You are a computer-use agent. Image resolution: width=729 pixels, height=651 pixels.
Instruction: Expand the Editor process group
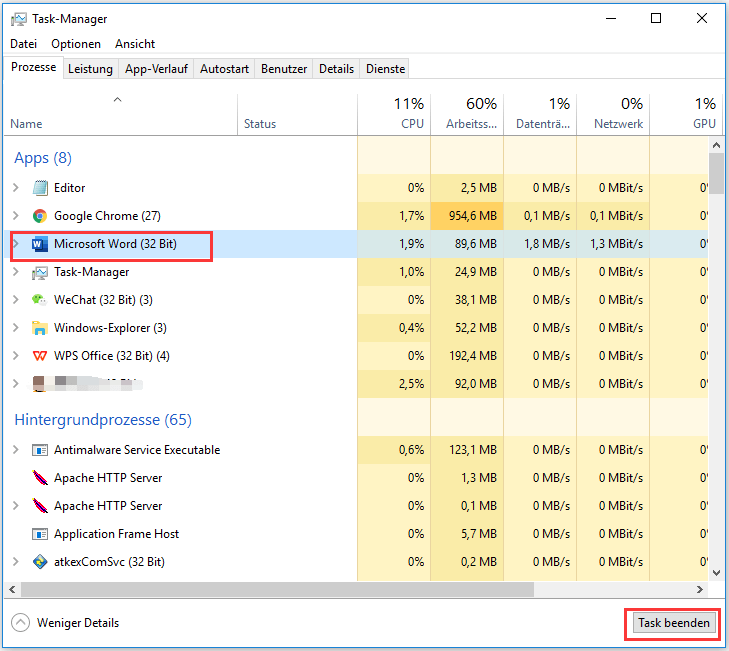16,188
